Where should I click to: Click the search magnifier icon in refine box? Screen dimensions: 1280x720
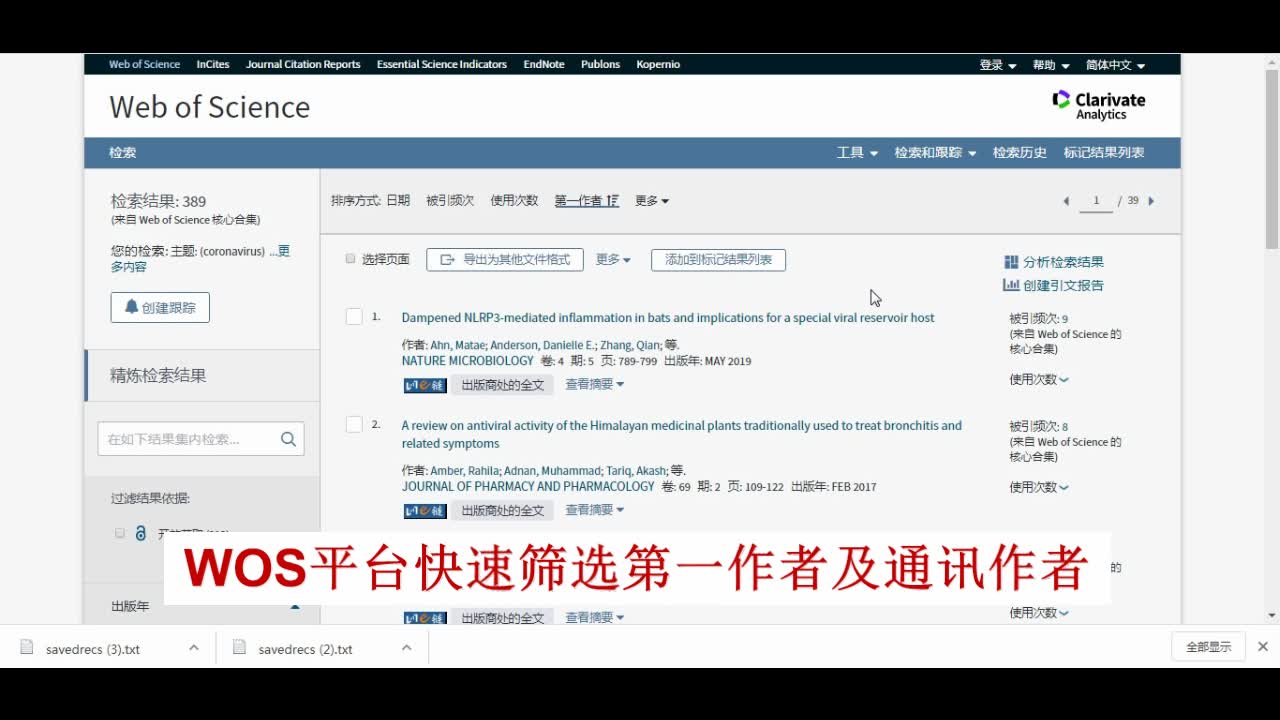(x=288, y=439)
